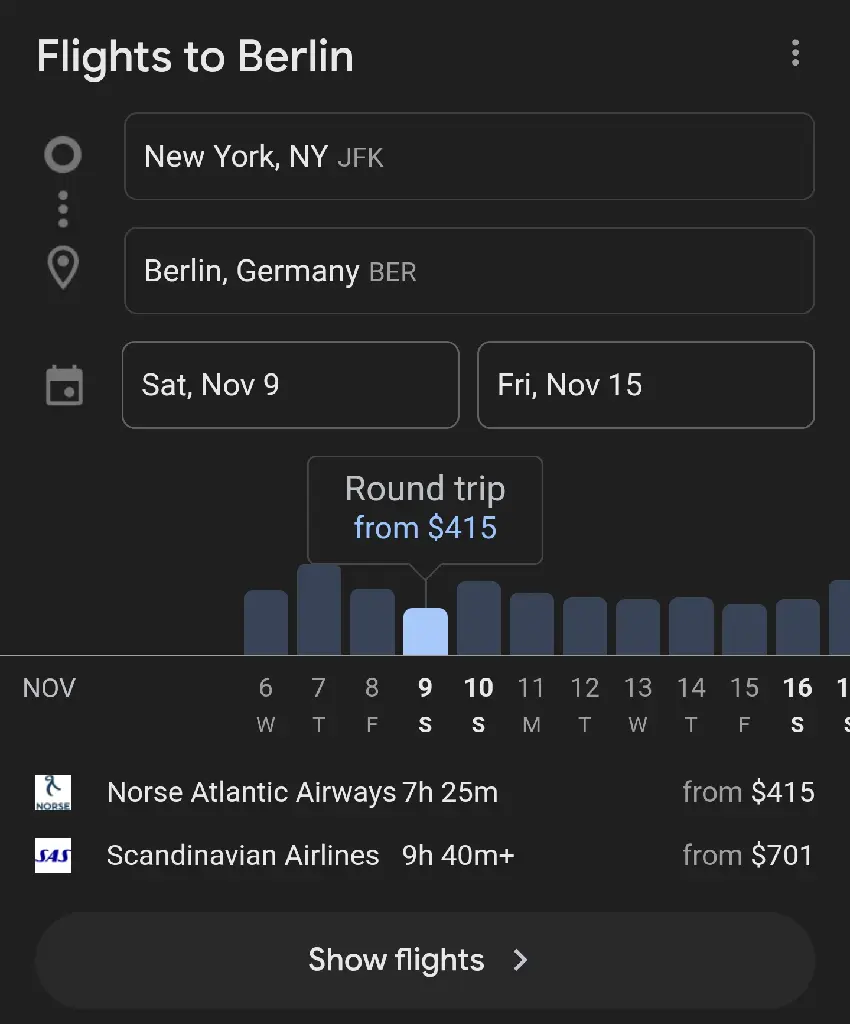Edit the New York, NY JFK origin field

coord(469,156)
